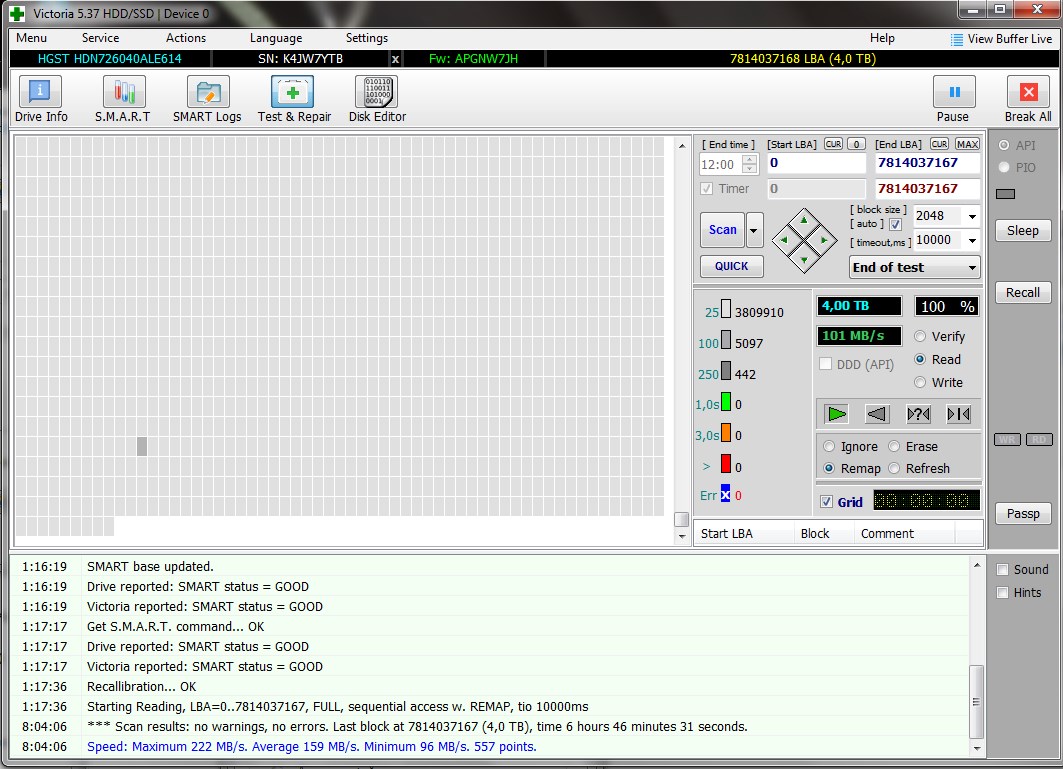Click the End time spinner arrows
Viewport: 1063px width, 769px height.
pos(750,164)
